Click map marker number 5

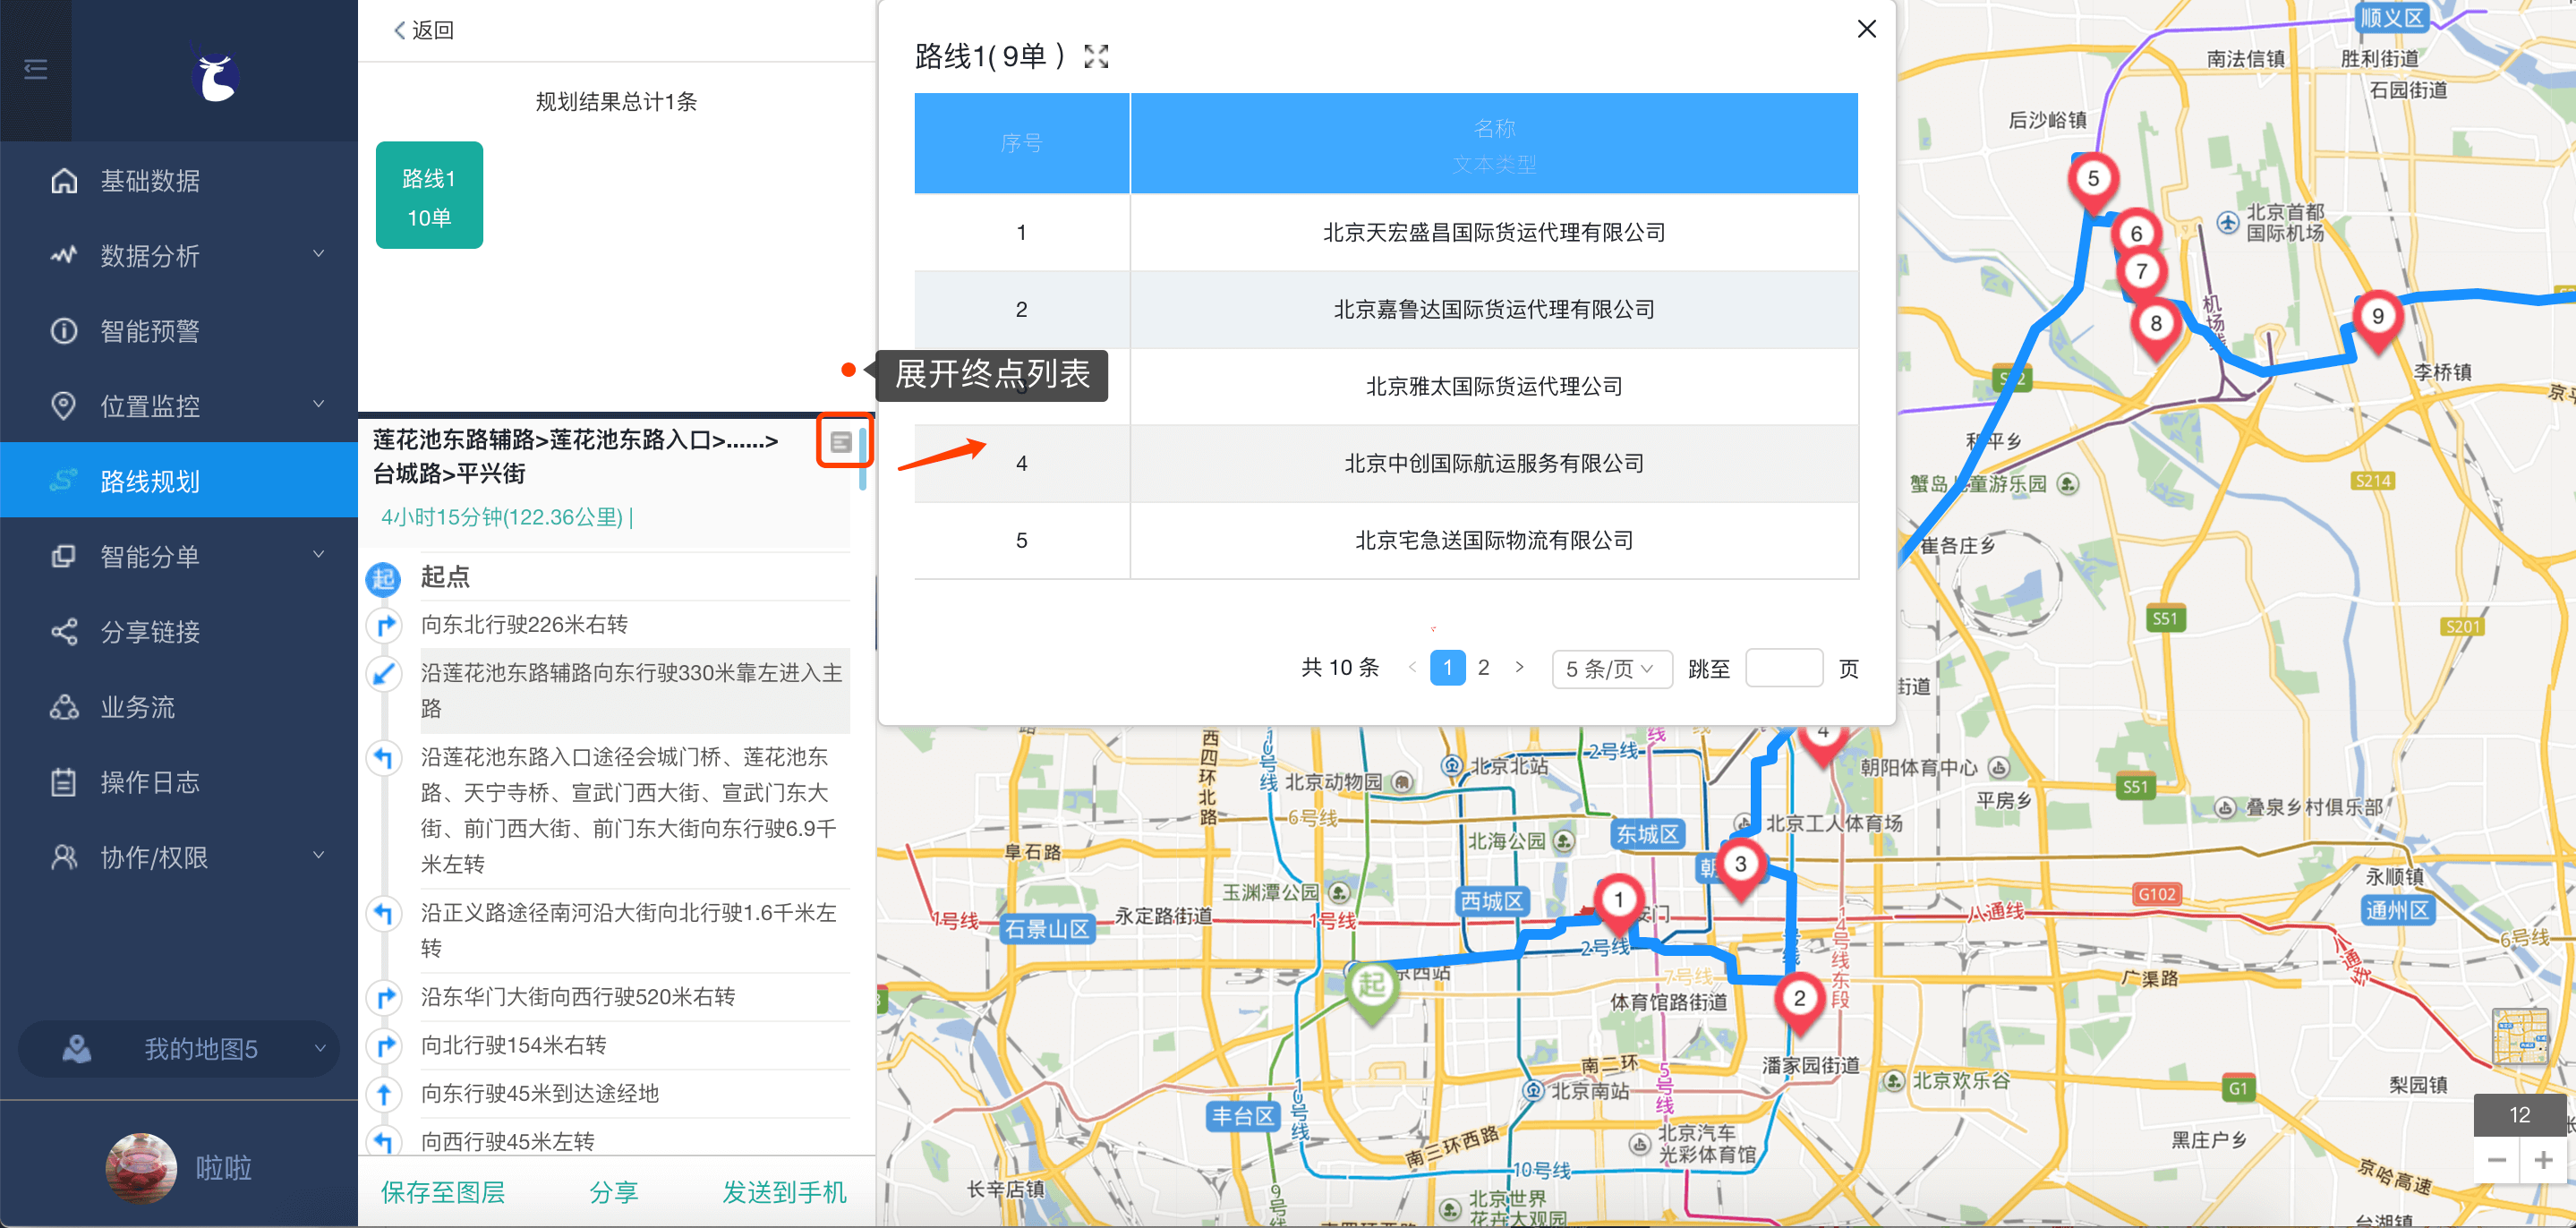click(2092, 183)
